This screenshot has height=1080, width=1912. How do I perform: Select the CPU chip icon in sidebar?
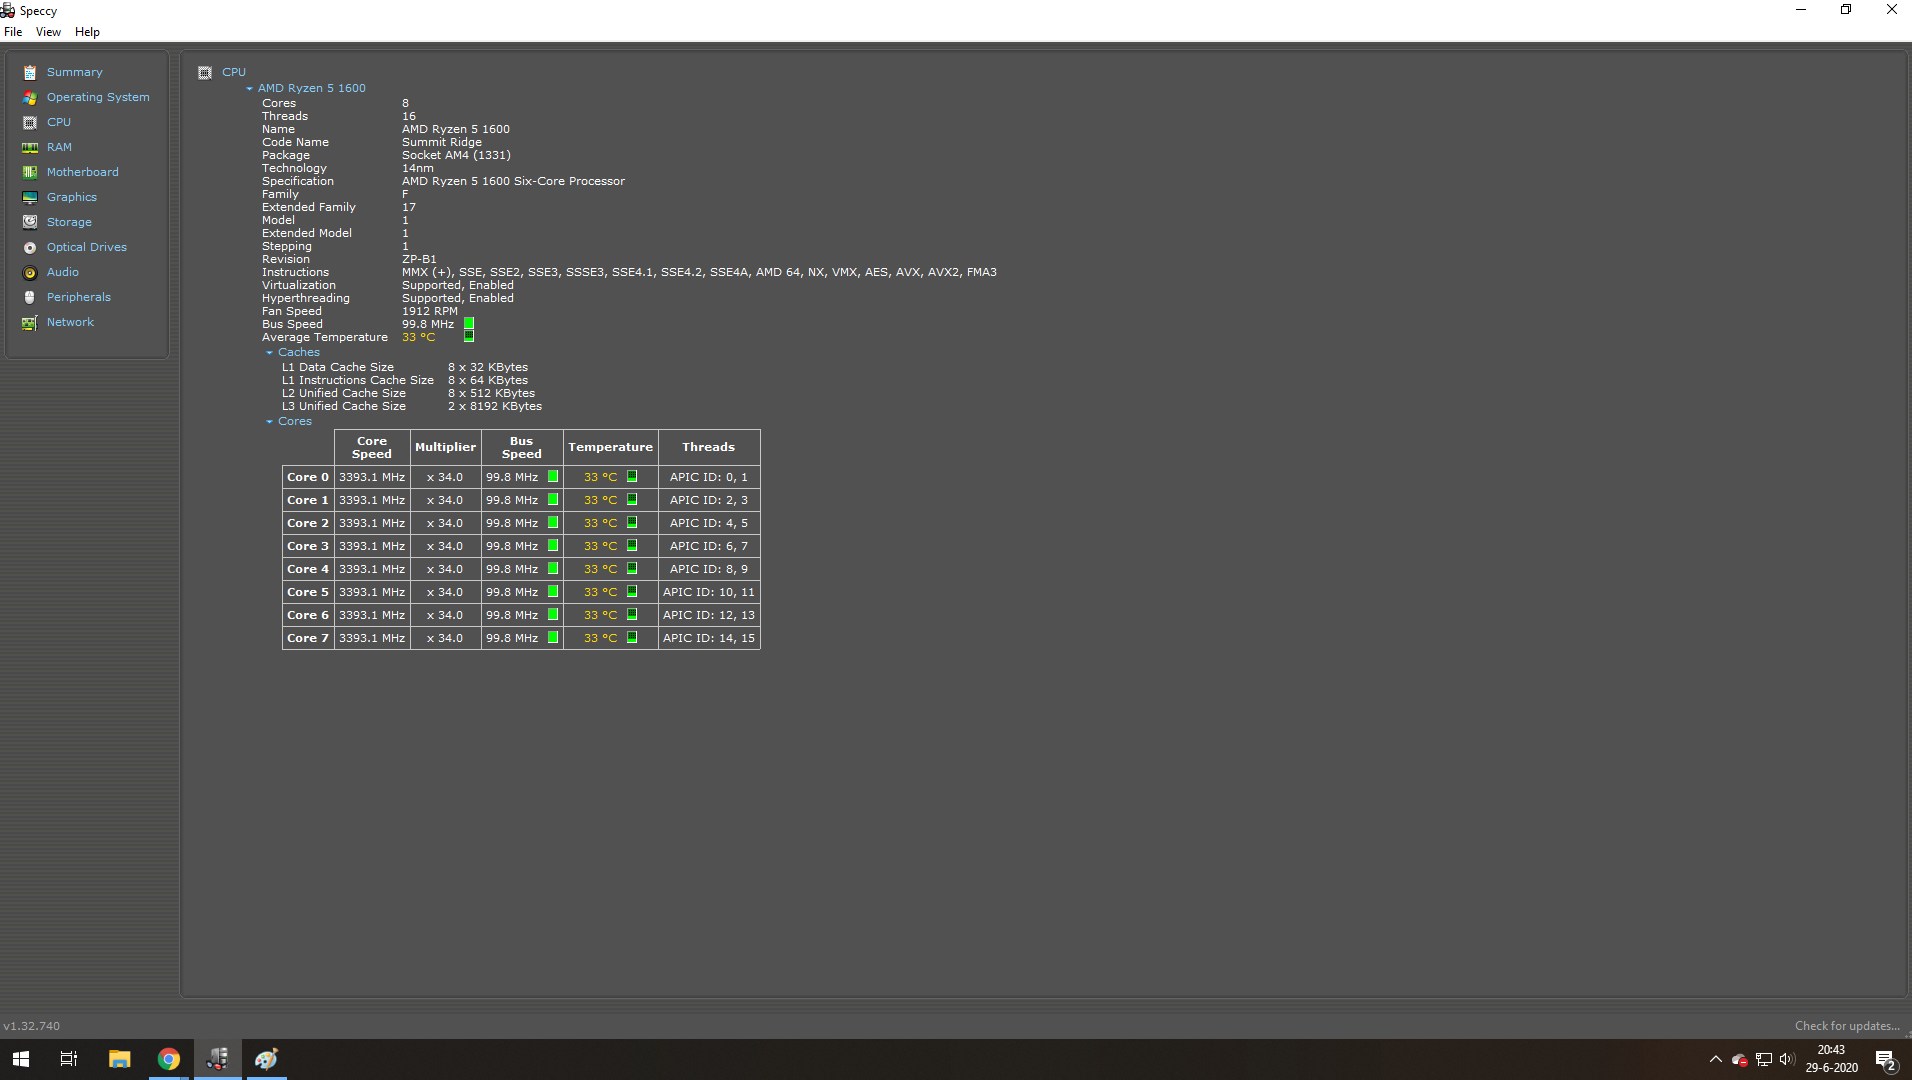tap(30, 122)
